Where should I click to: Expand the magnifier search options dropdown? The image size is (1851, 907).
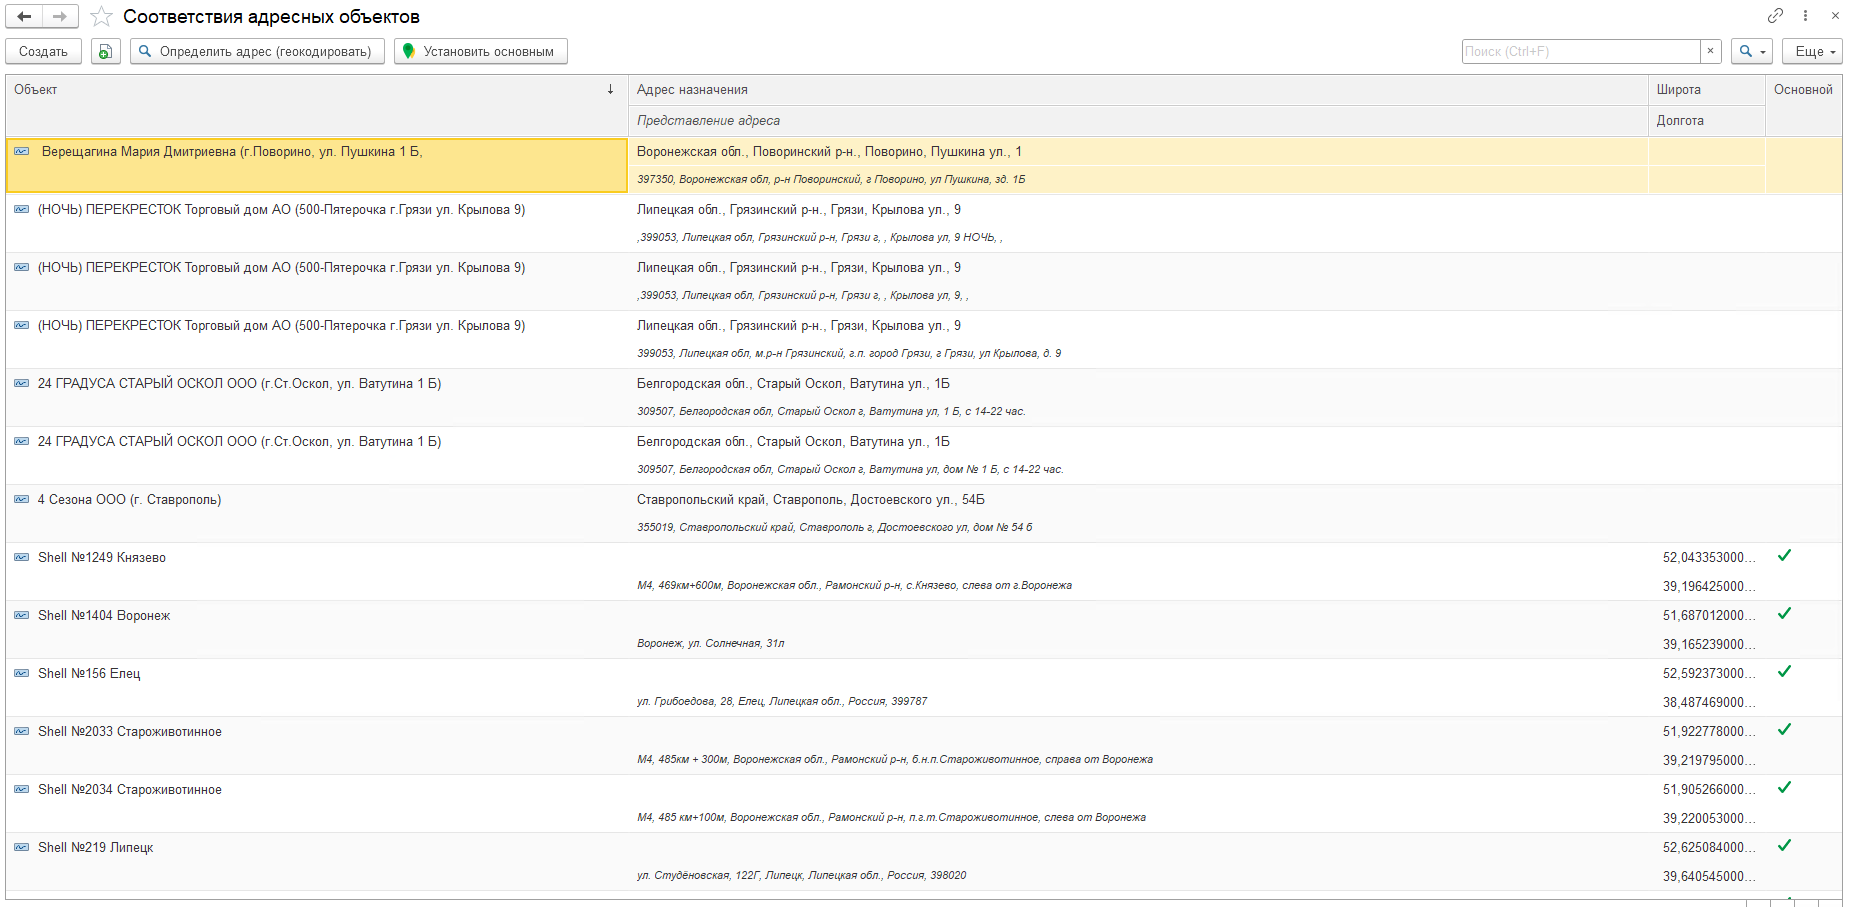(1752, 51)
